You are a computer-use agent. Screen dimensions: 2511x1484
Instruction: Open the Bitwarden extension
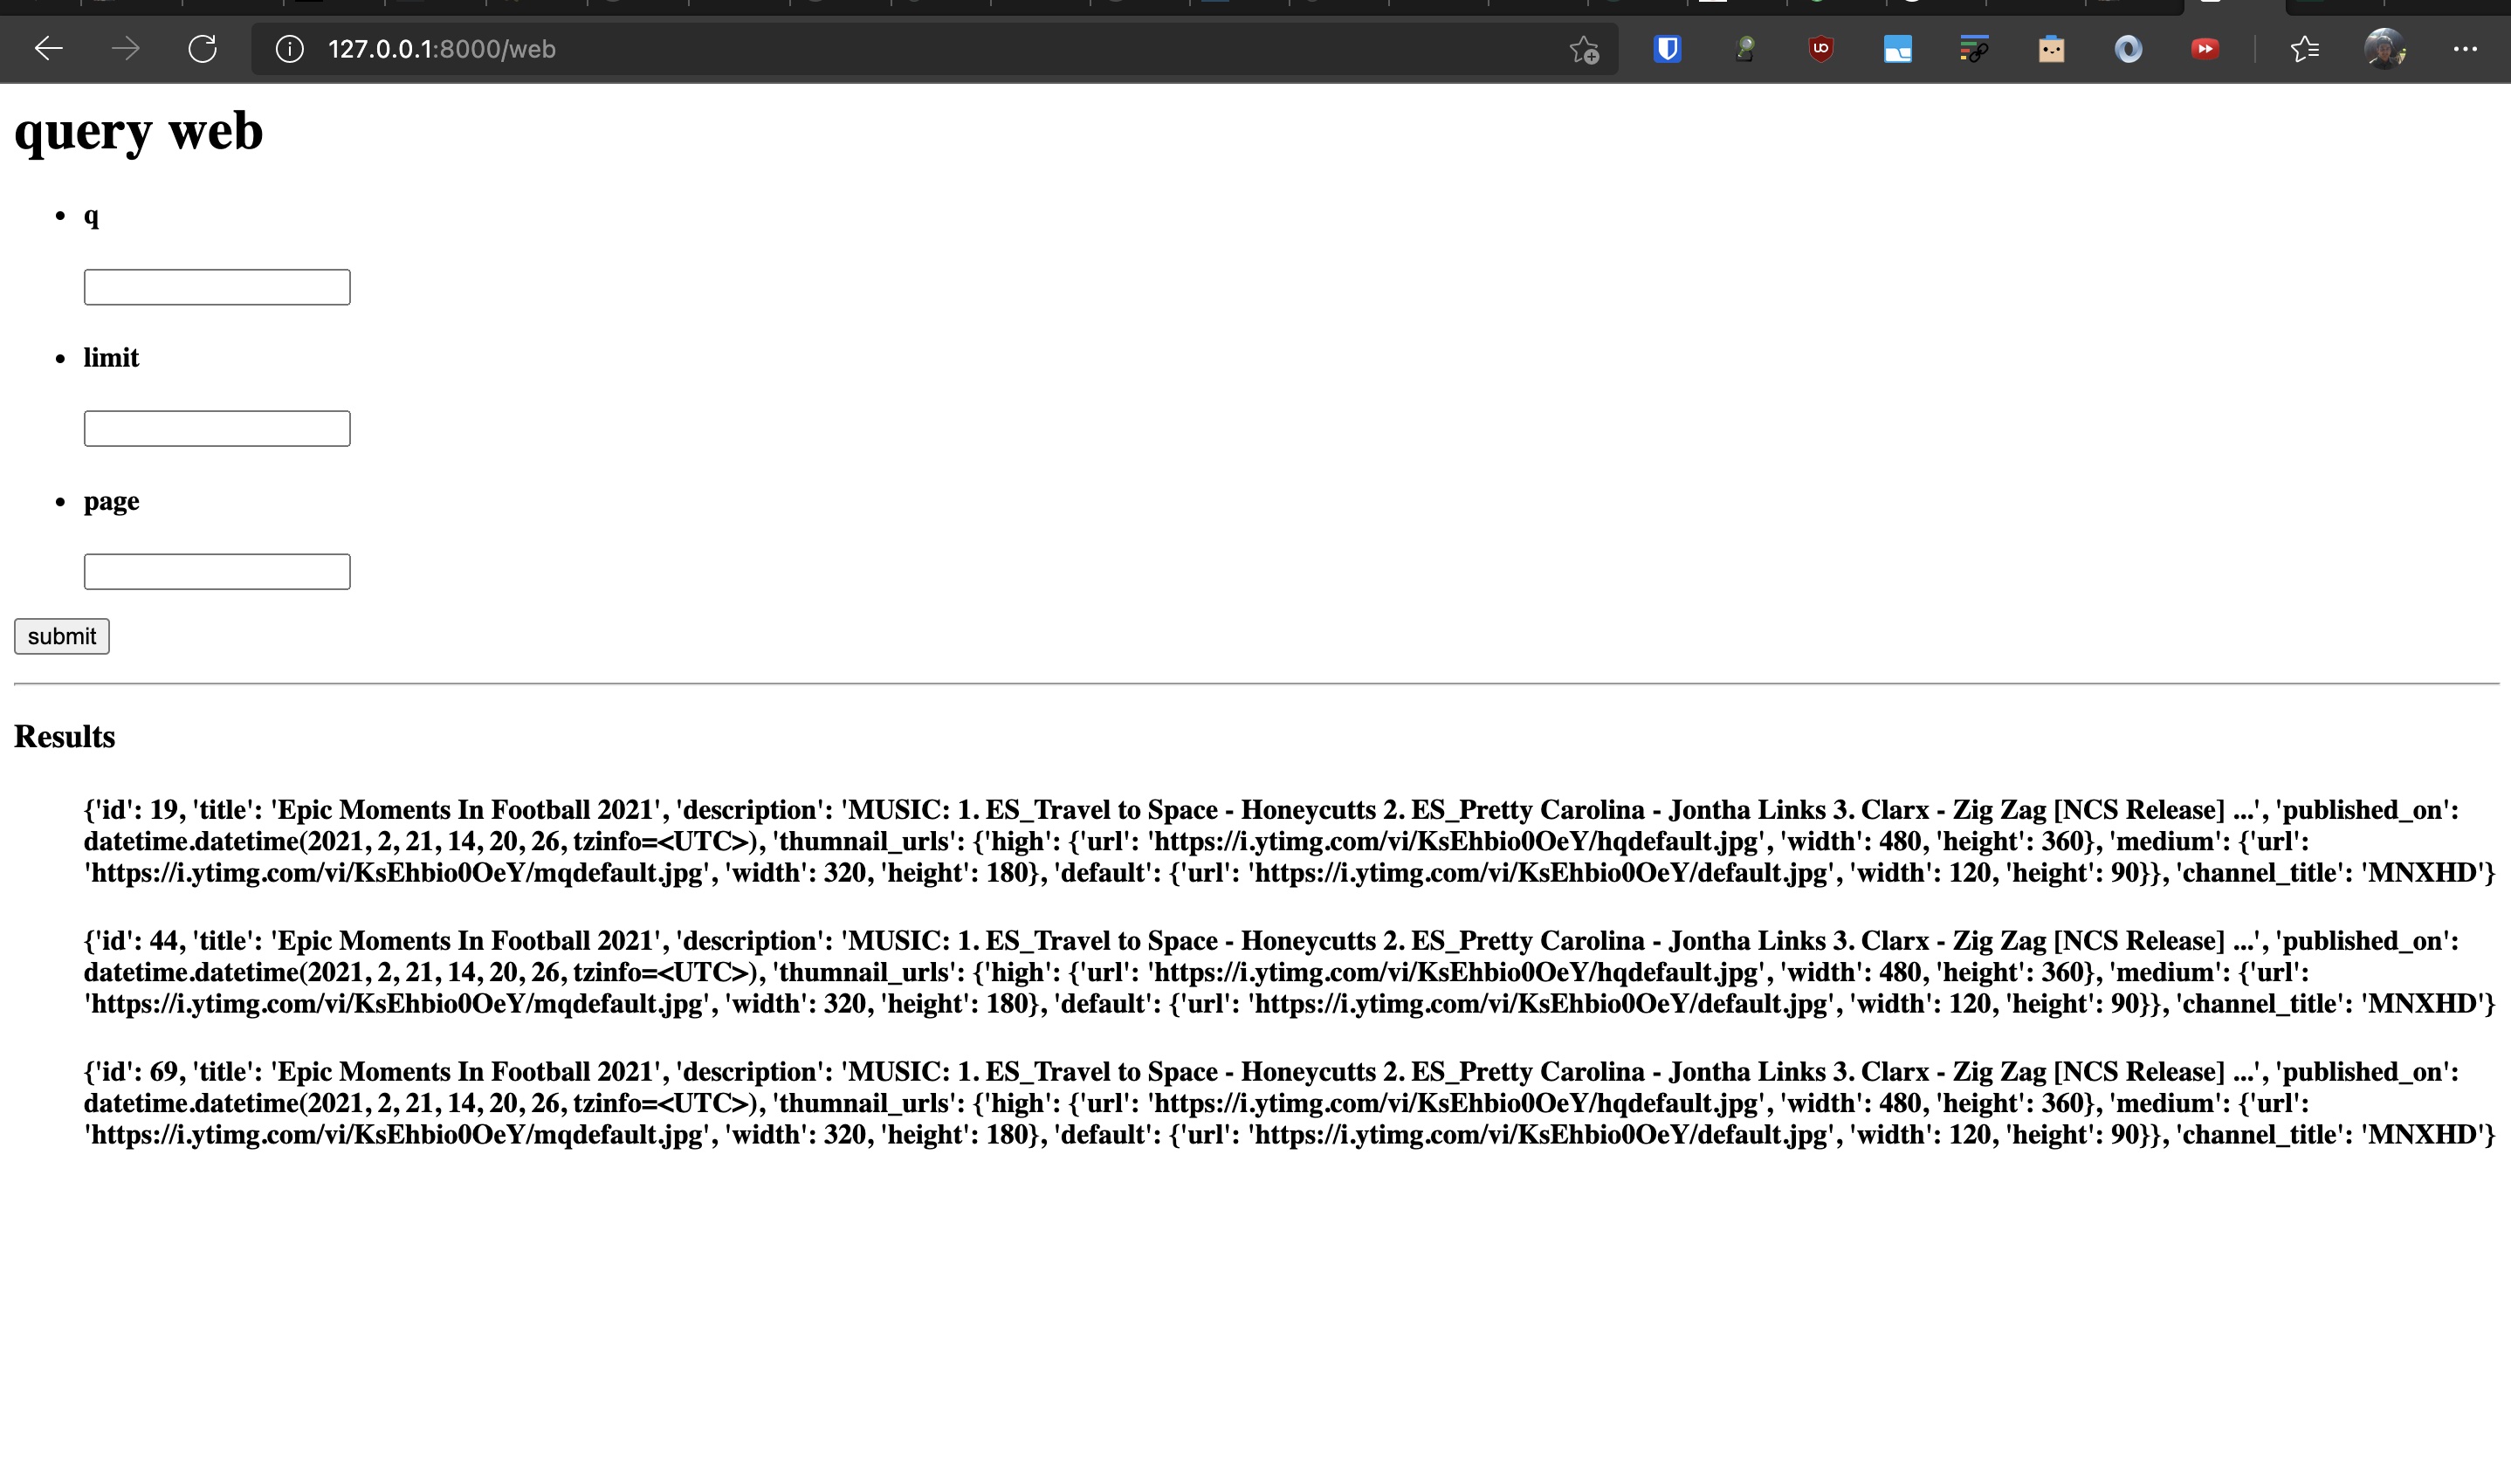pyautogui.click(x=1667, y=49)
